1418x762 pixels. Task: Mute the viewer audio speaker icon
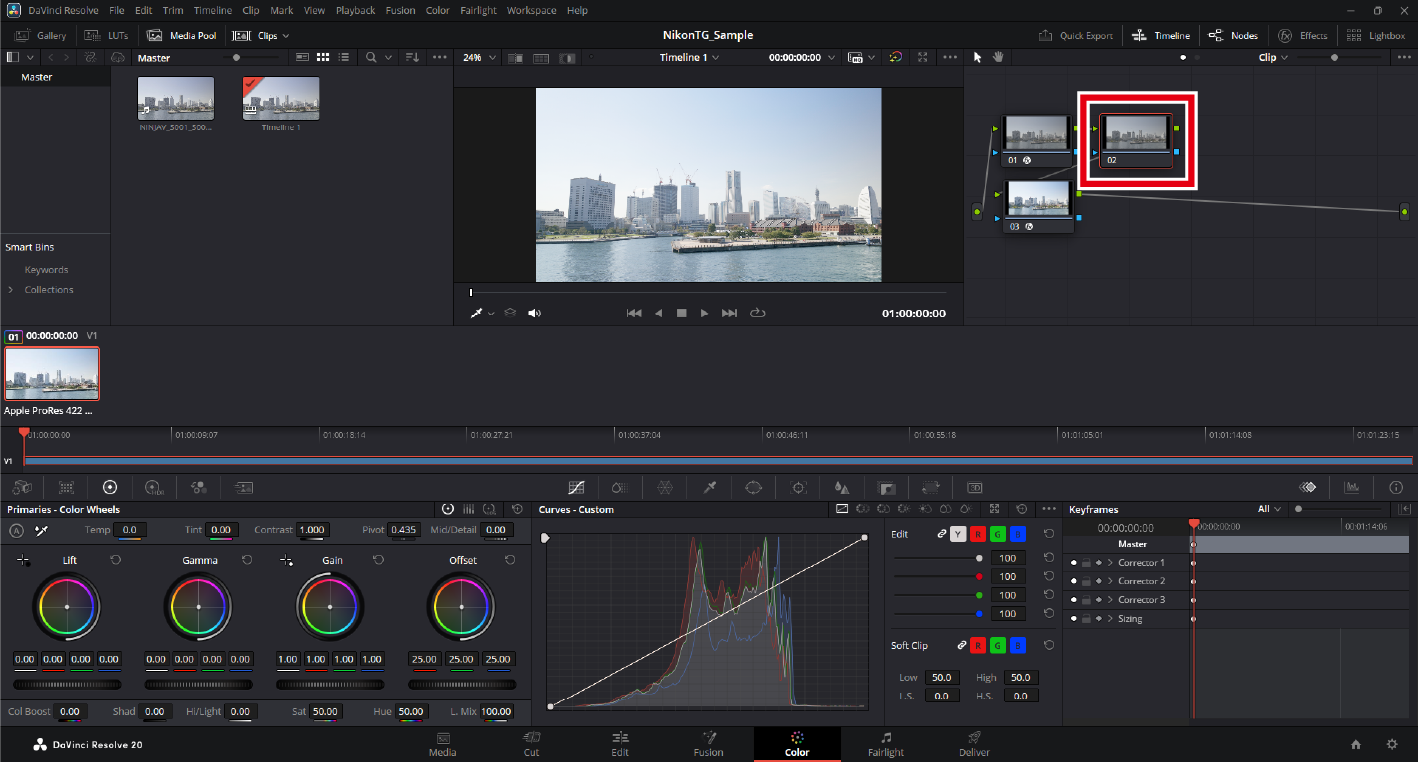(x=534, y=313)
